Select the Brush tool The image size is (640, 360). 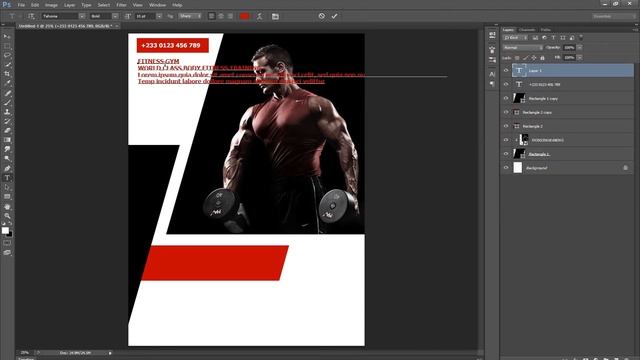[7, 102]
